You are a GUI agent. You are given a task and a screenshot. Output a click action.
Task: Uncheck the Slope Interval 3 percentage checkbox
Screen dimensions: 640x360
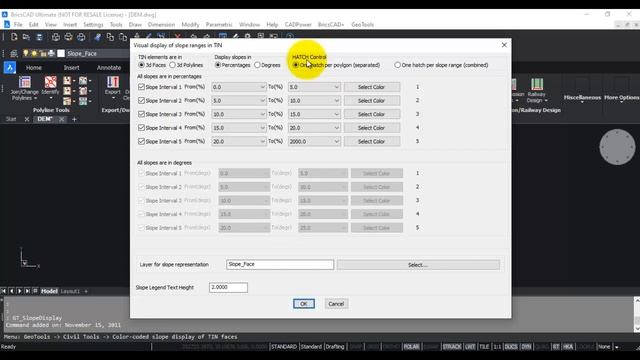click(x=141, y=114)
